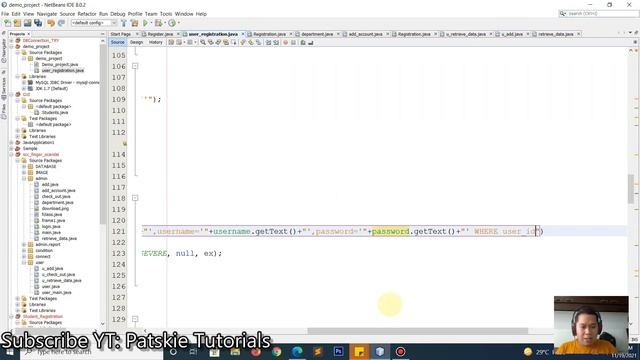Open the Run Project dropdown arrow

click(151, 23)
